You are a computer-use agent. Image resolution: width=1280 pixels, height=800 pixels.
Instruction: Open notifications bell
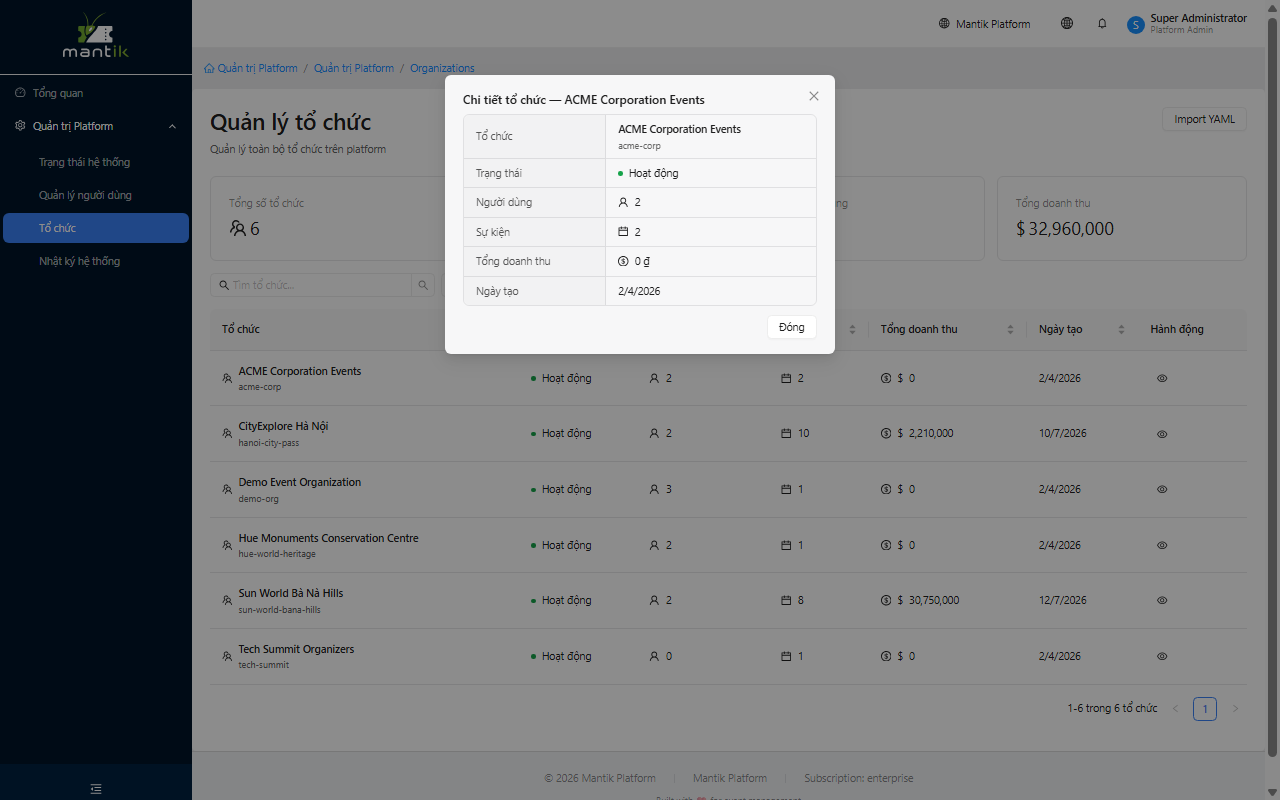point(1102,24)
